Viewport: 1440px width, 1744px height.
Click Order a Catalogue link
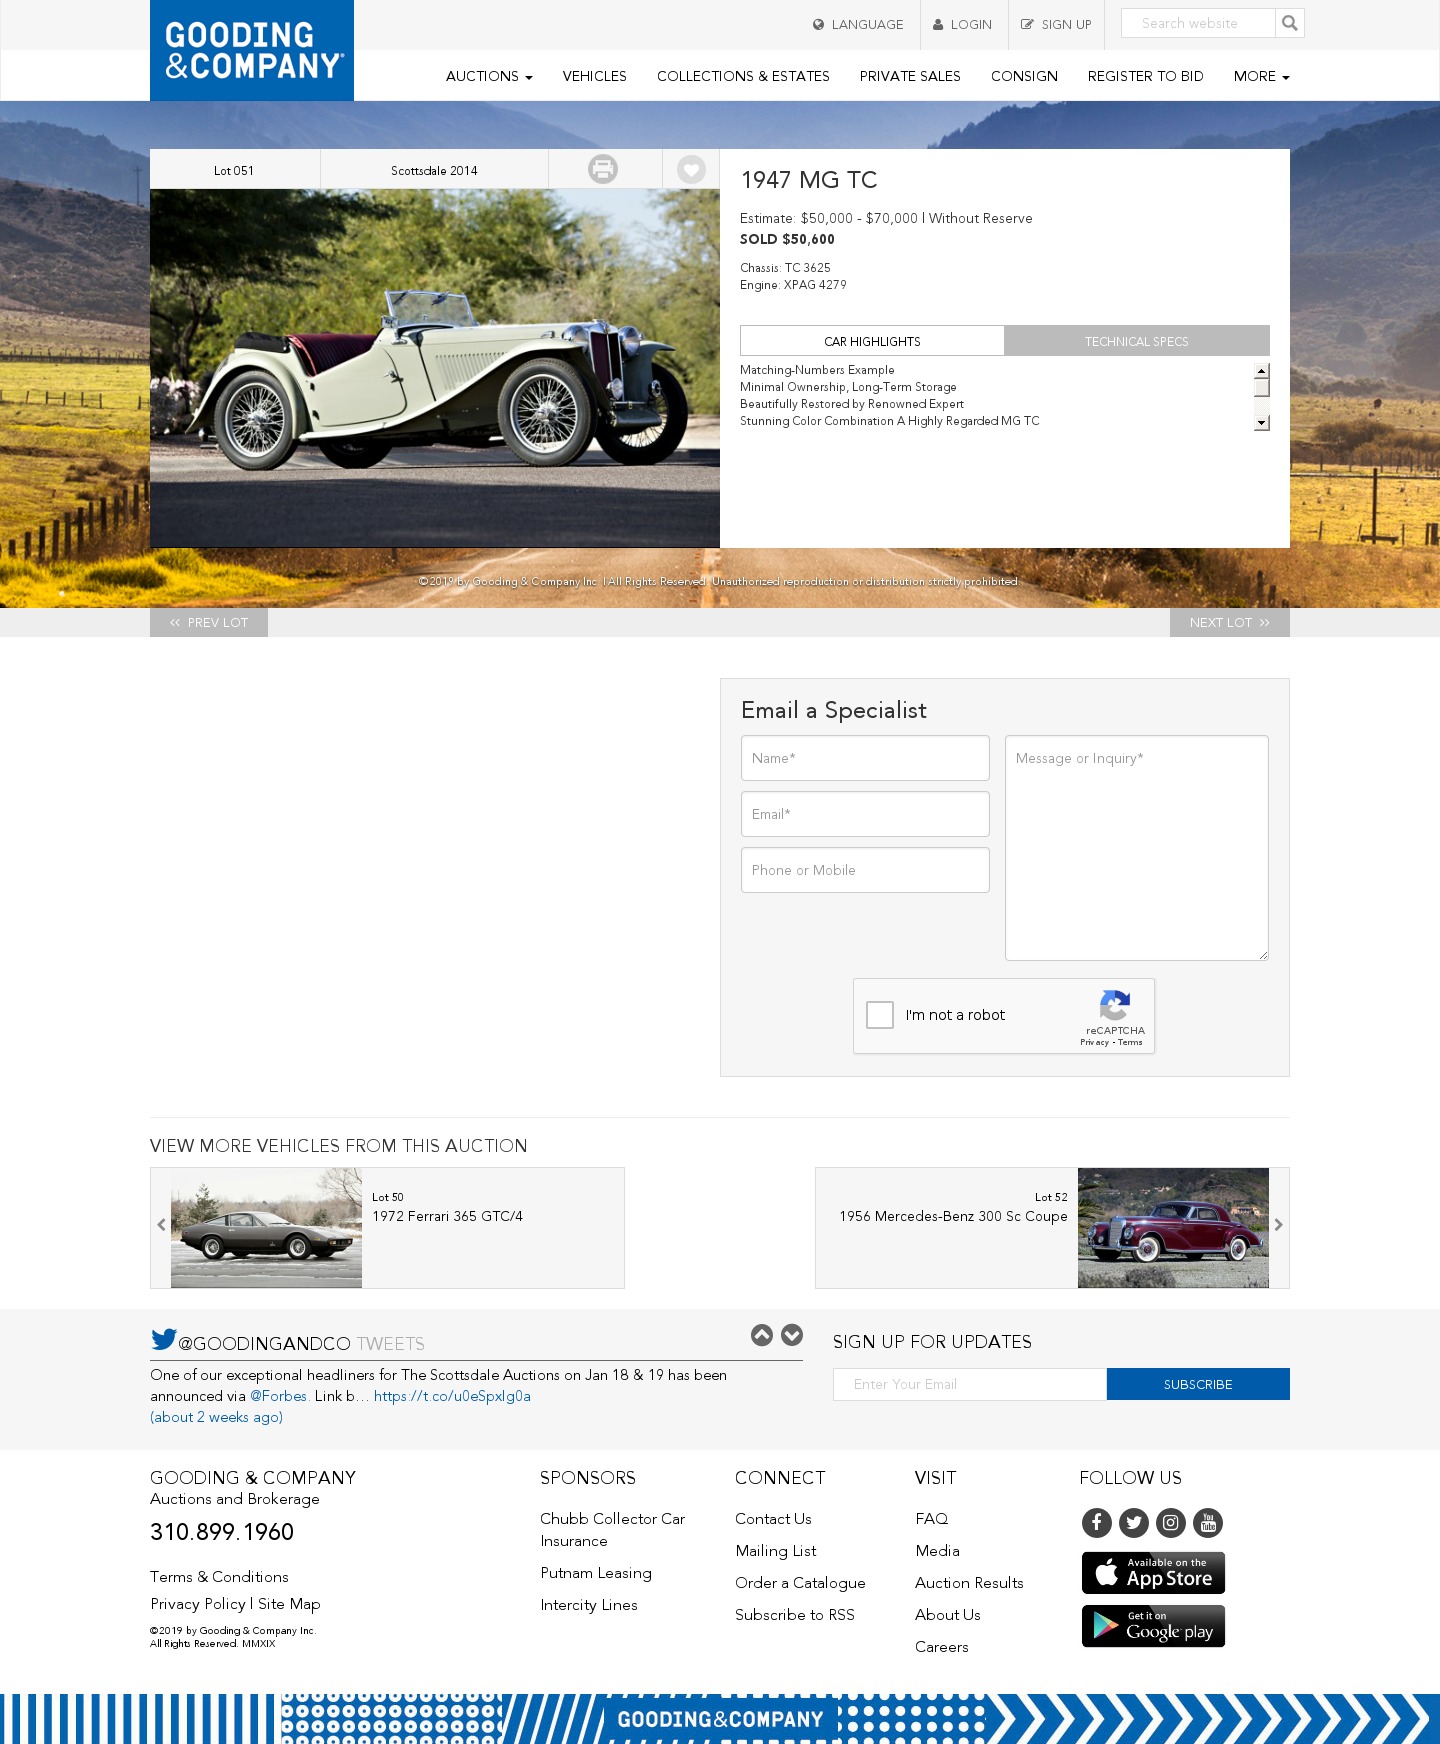click(800, 1583)
